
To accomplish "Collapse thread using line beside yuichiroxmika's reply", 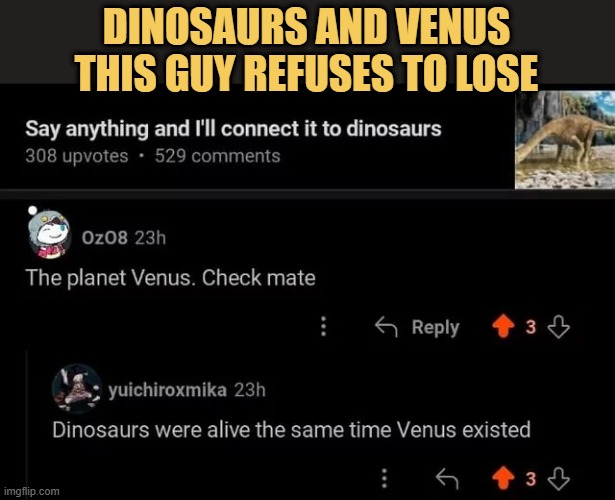I will tap(27, 422).
